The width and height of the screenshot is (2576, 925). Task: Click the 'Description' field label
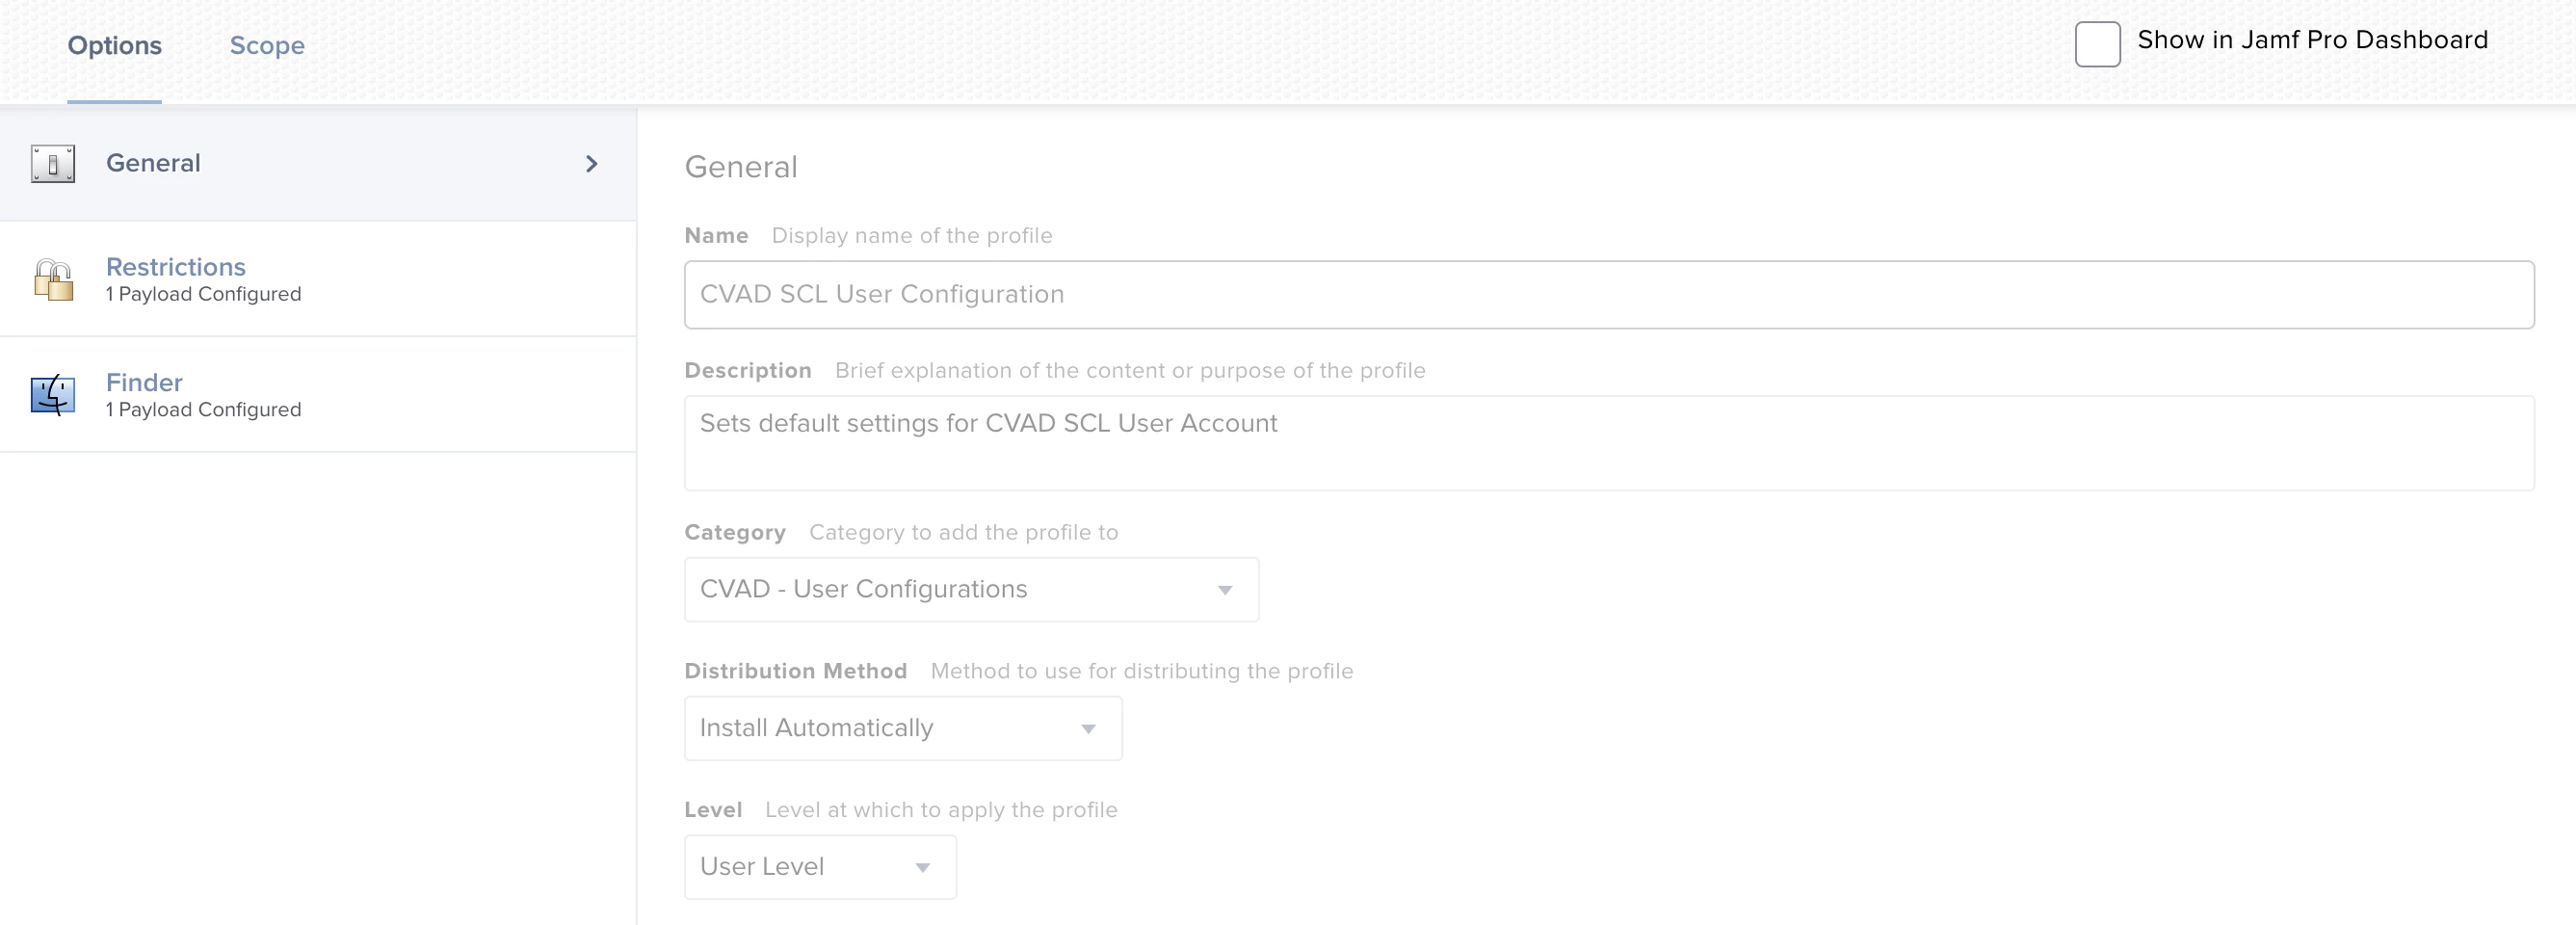(x=748, y=371)
